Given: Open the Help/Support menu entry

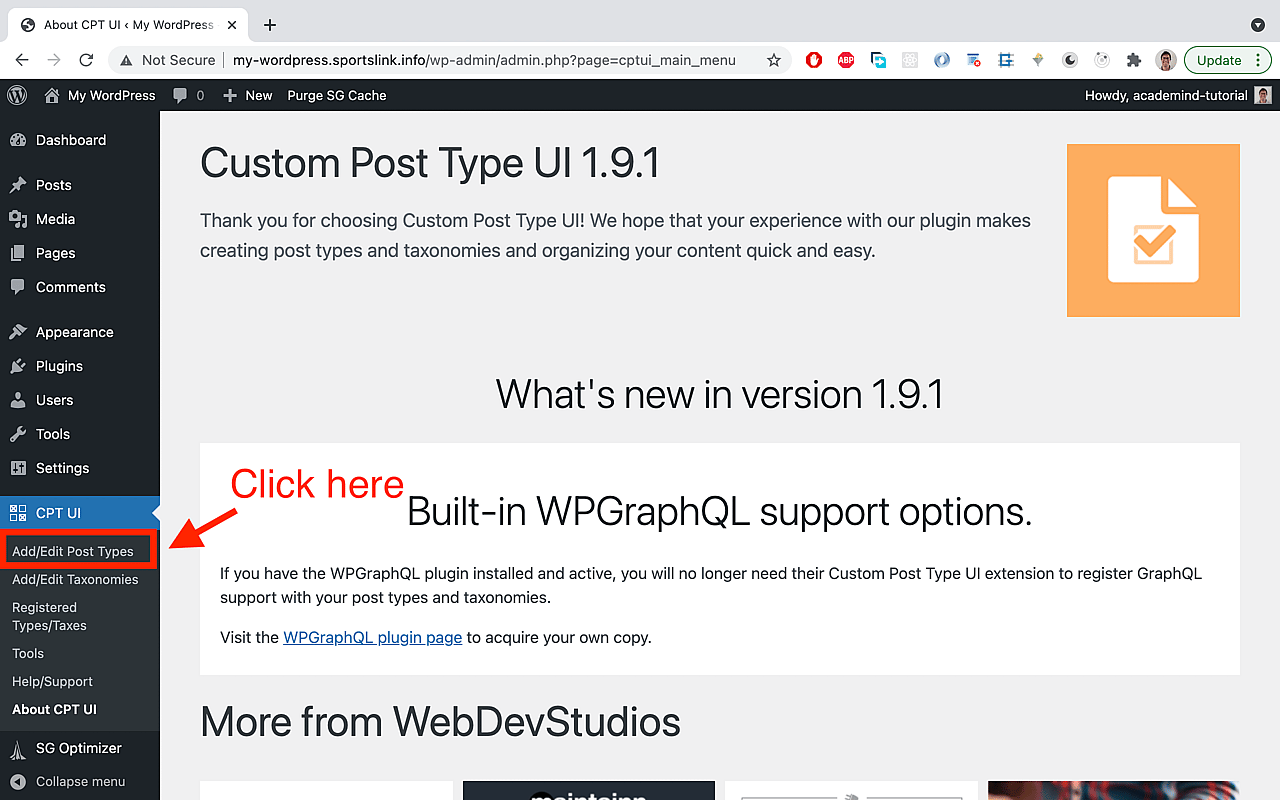Looking at the screenshot, I should (x=51, y=681).
